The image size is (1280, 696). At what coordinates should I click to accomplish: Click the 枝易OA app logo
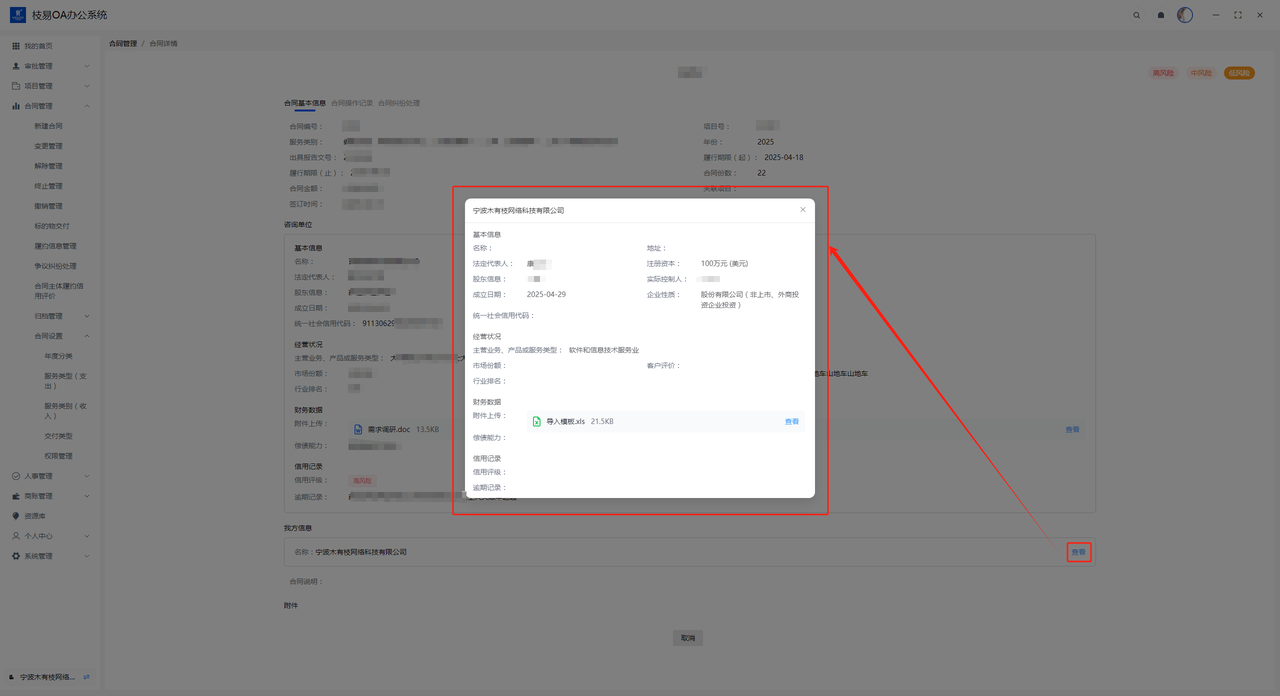pos(17,15)
